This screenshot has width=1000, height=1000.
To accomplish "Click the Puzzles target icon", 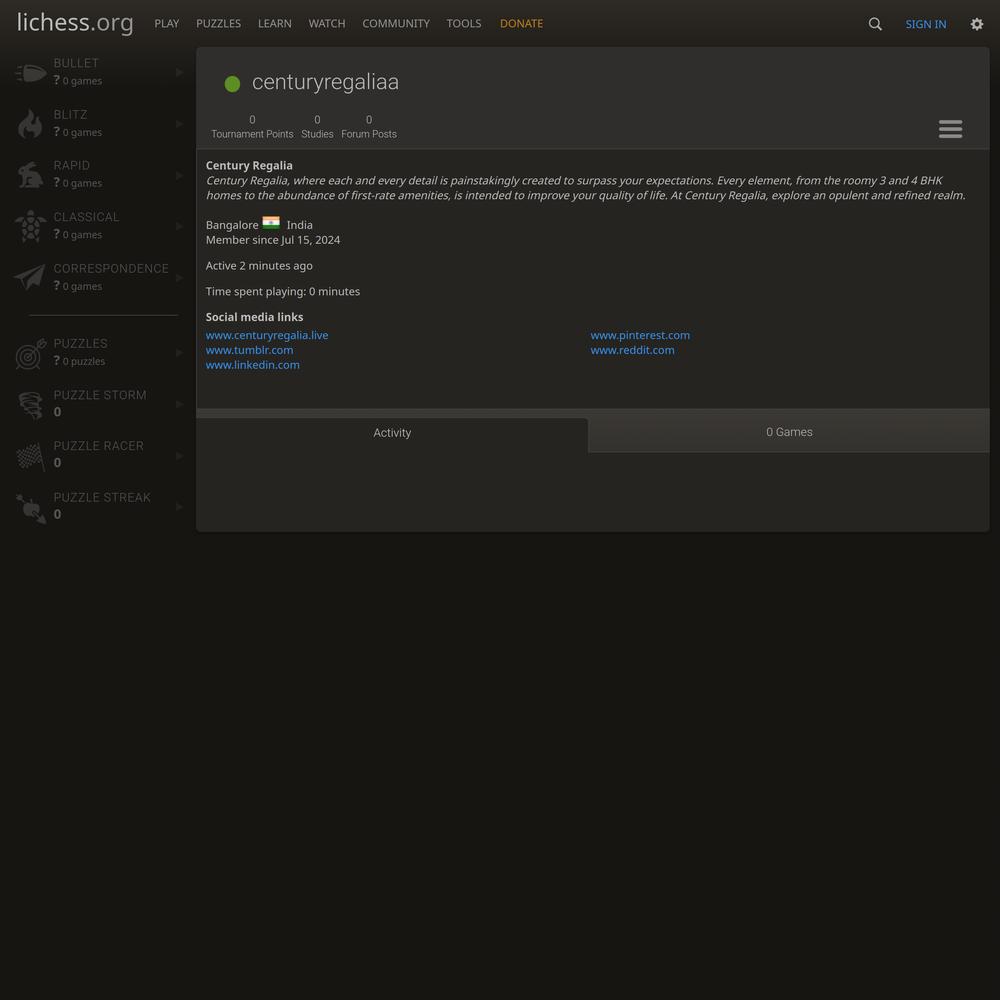I will coord(30,353).
